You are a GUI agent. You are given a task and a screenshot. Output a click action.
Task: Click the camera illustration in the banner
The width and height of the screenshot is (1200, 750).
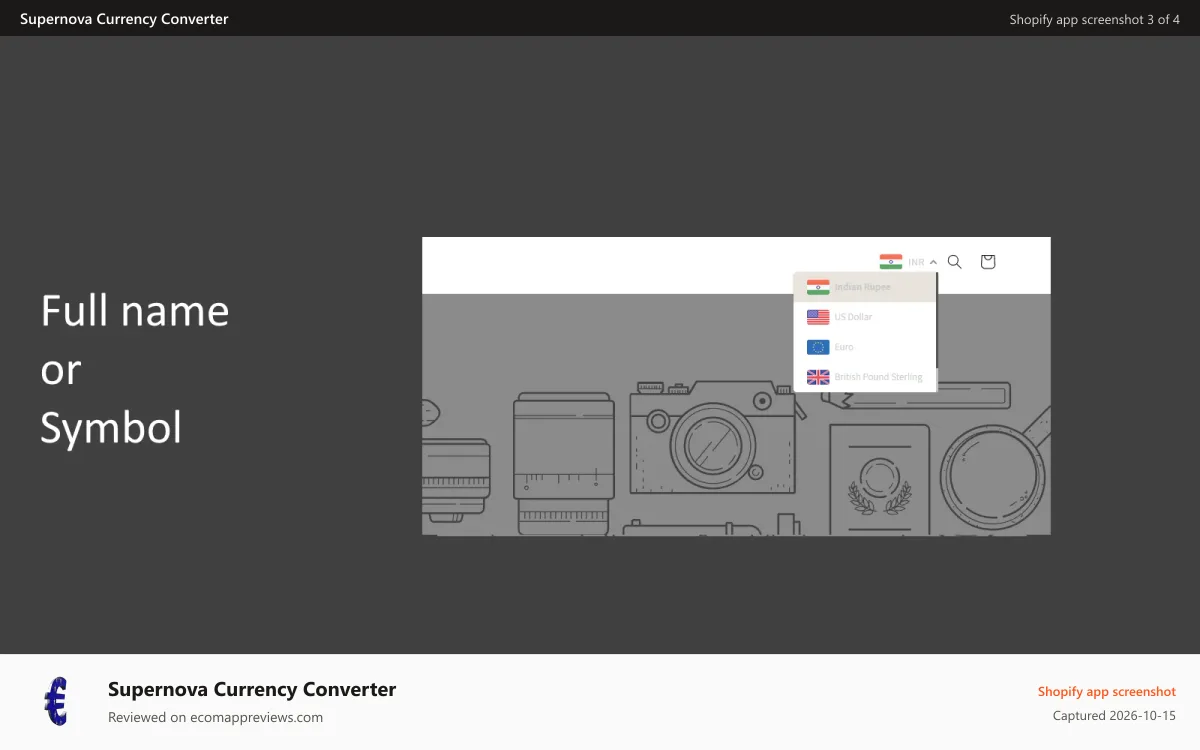712,435
